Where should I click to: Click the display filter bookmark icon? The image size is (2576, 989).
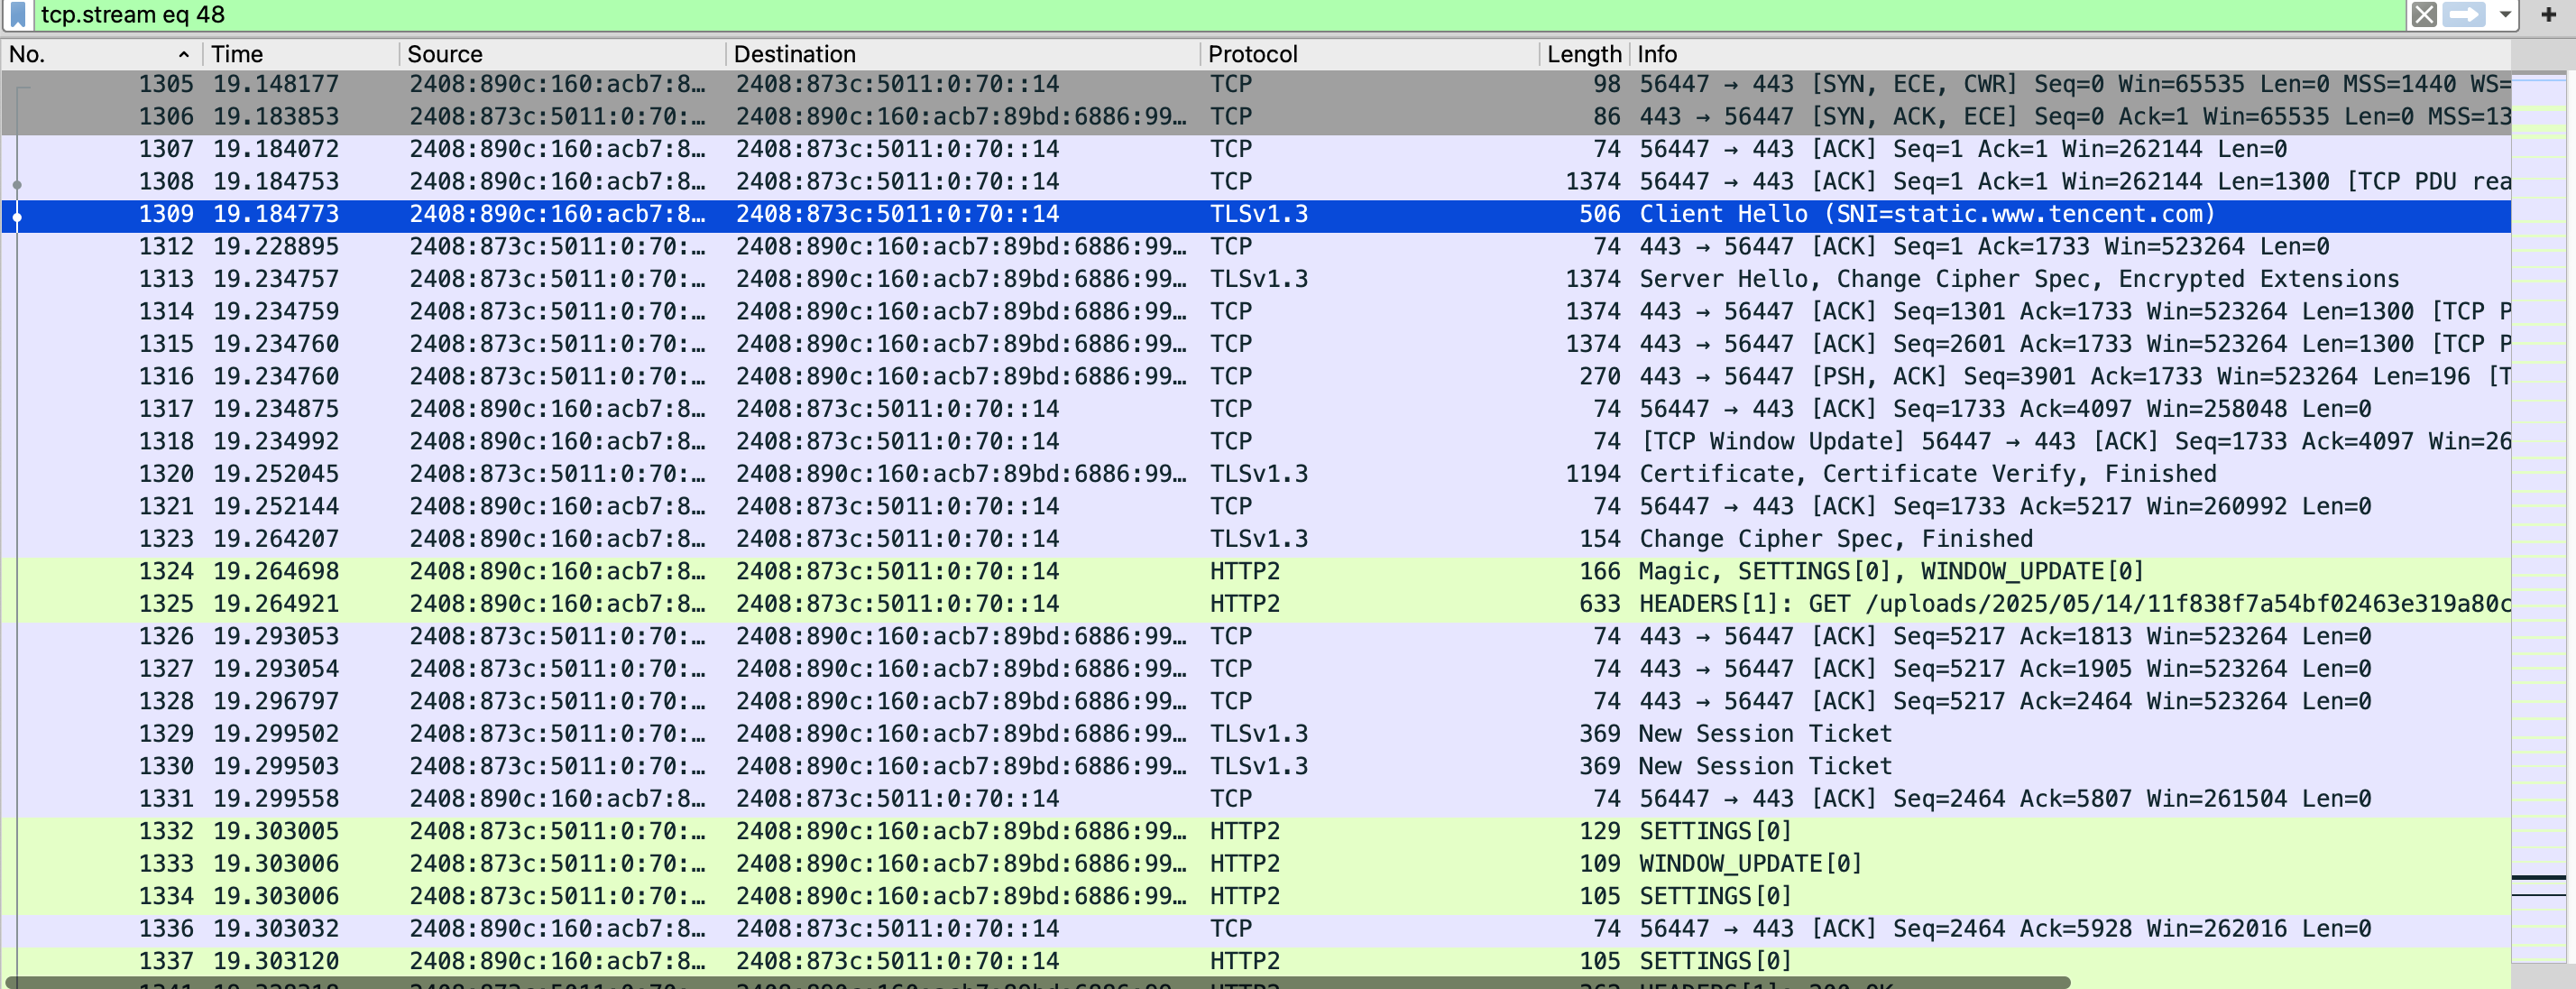tap(17, 15)
